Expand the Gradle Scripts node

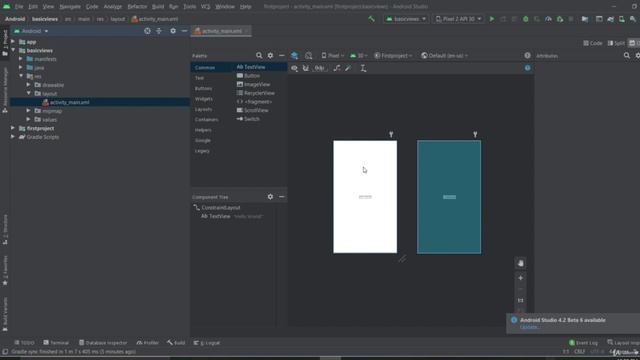13,137
